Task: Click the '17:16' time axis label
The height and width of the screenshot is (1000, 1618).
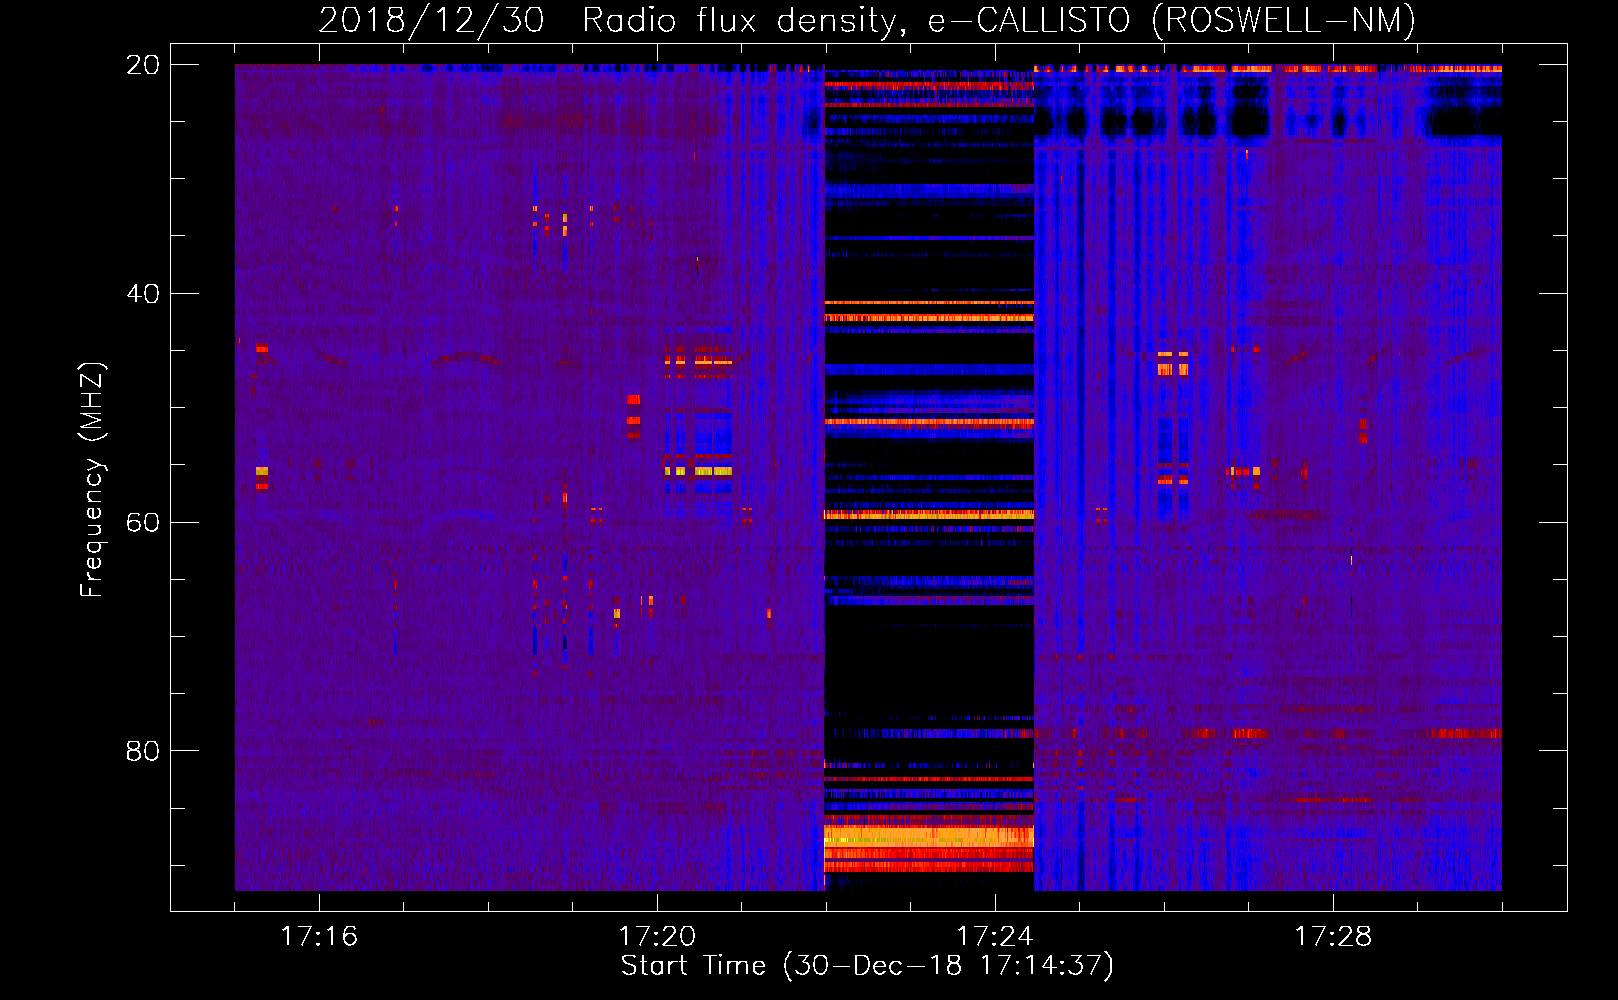Action: click(x=319, y=936)
